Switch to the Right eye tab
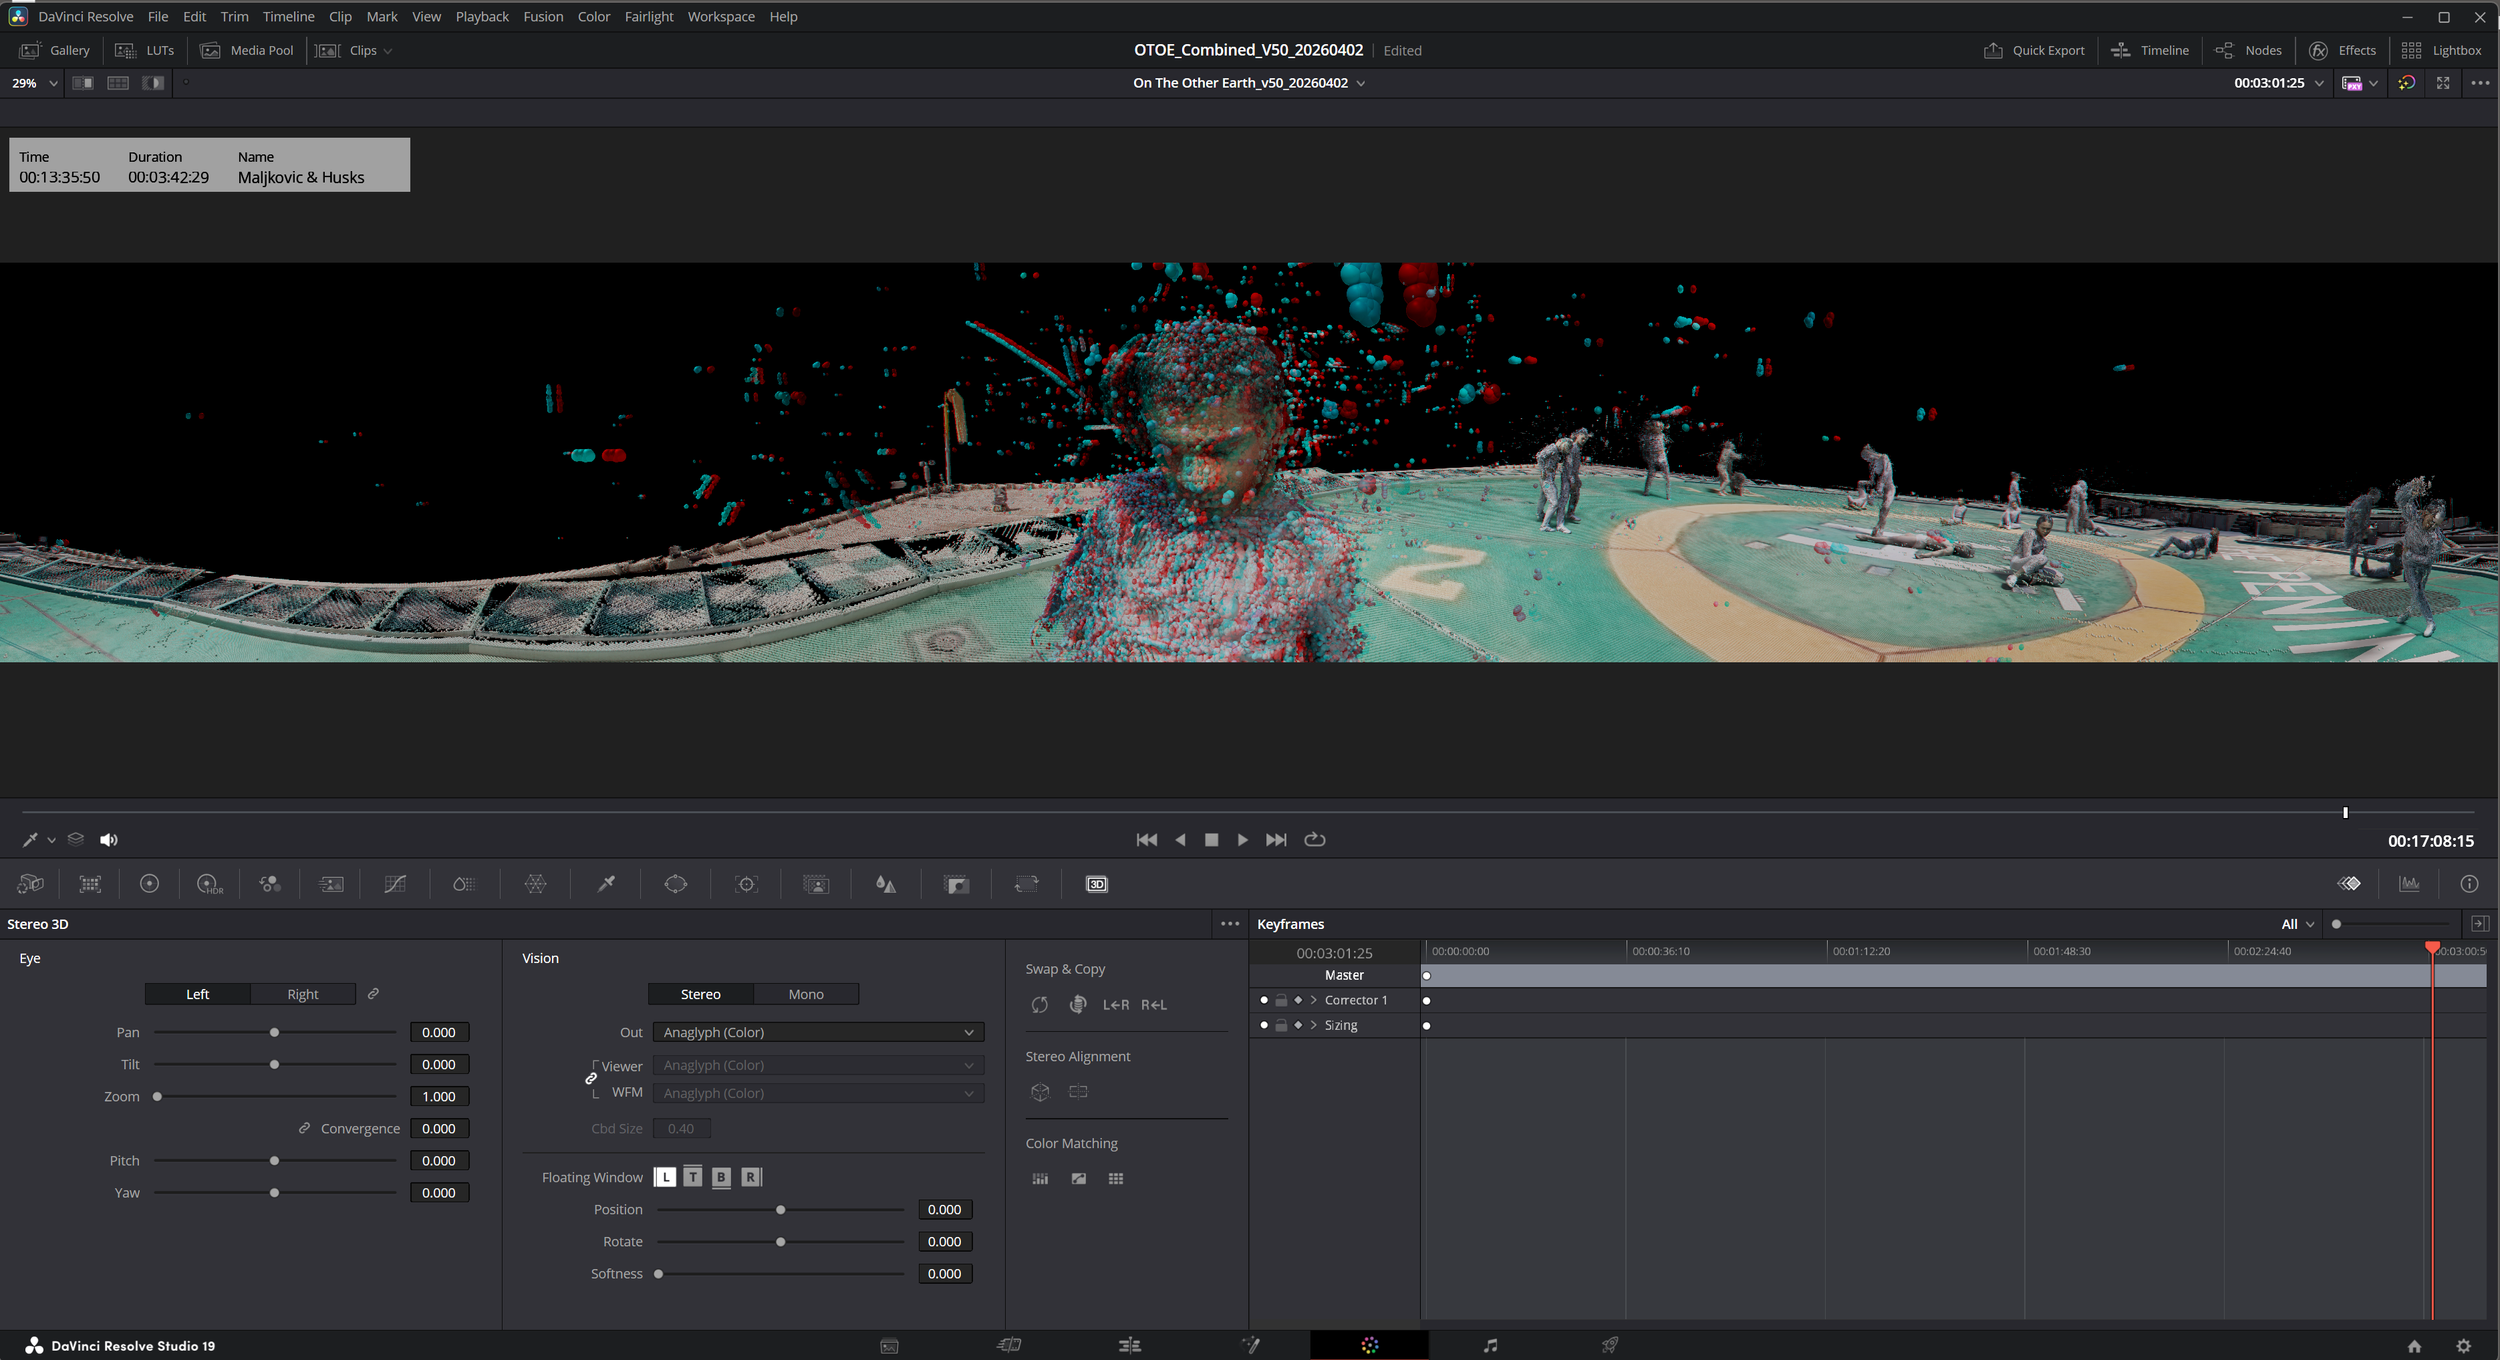This screenshot has width=2500, height=1360. pos(303,994)
